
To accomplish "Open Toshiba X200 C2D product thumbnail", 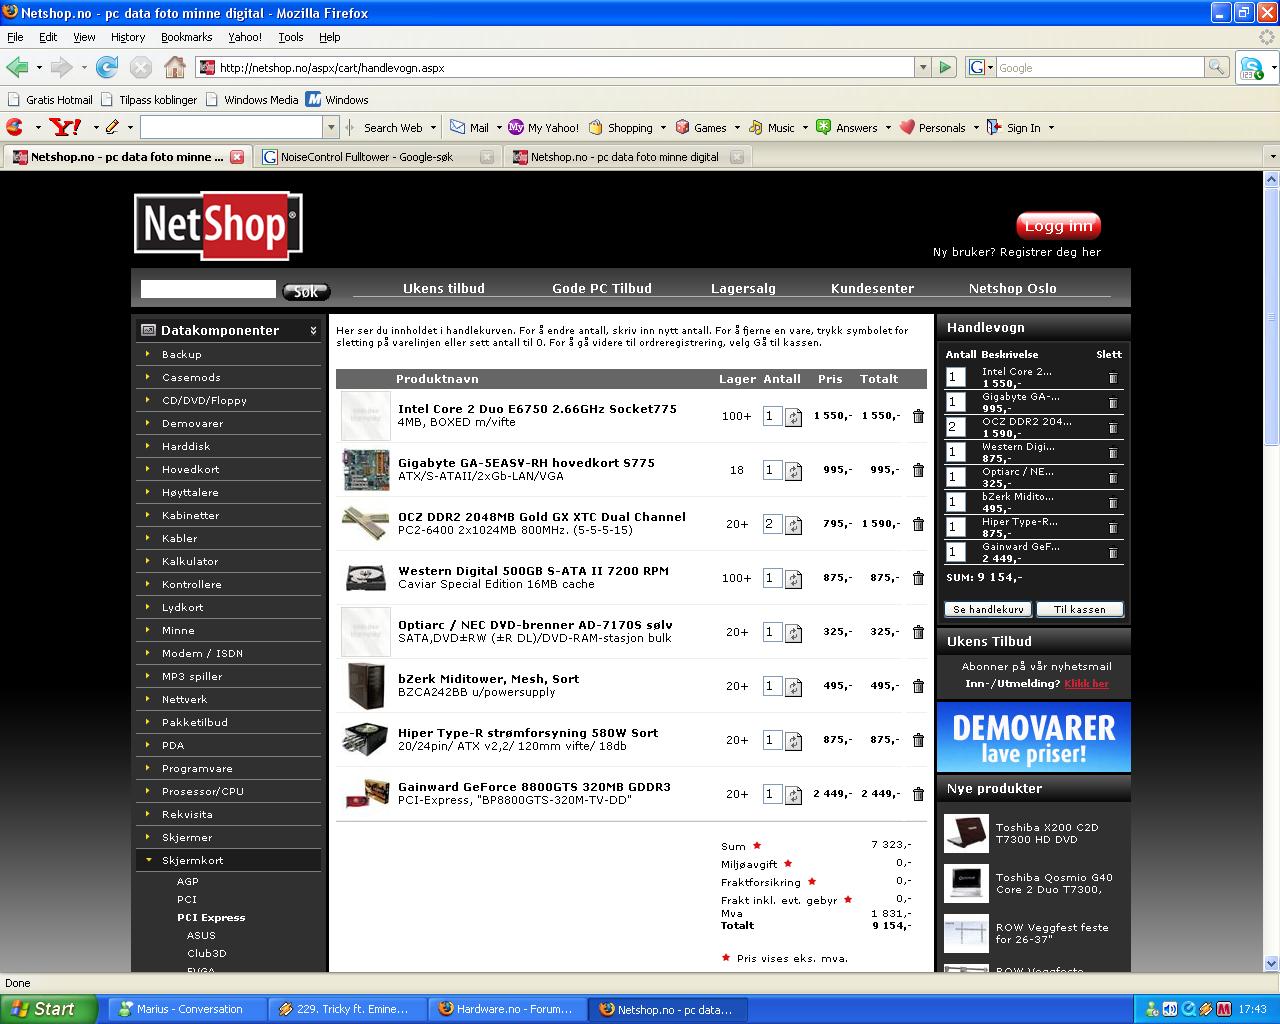I will [966, 833].
